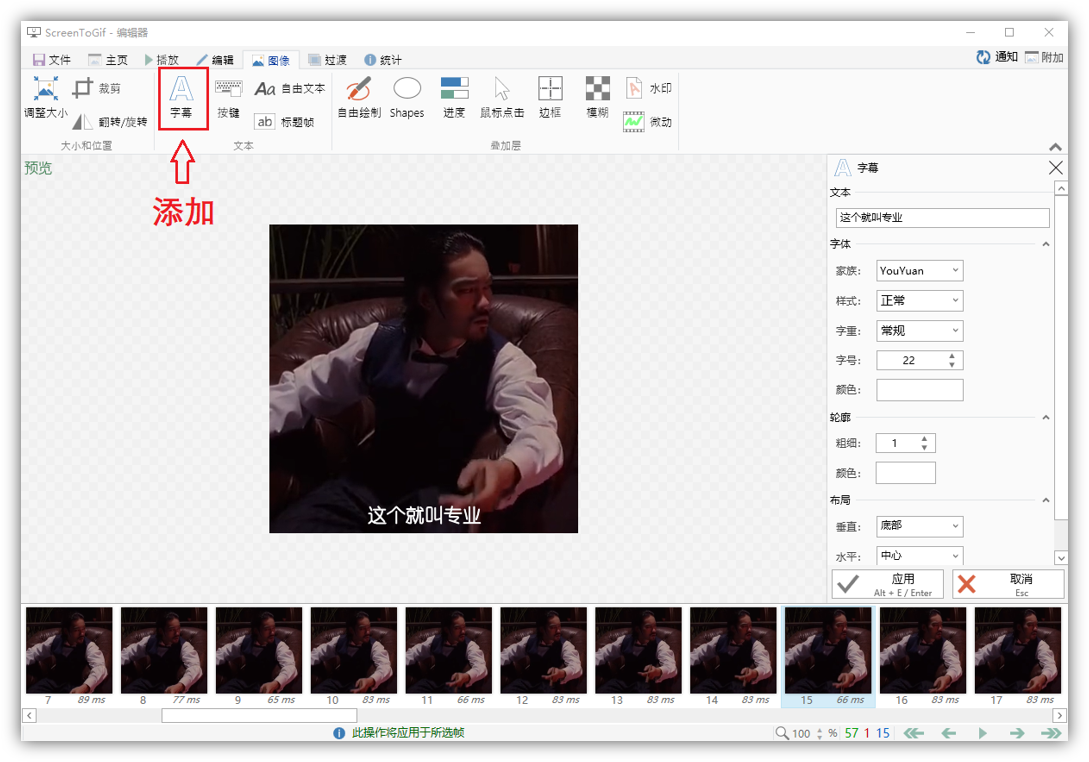1089x762 pixels.
Task: Select frame 12 thumbnail in timeline
Action: pyautogui.click(x=543, y=650)
